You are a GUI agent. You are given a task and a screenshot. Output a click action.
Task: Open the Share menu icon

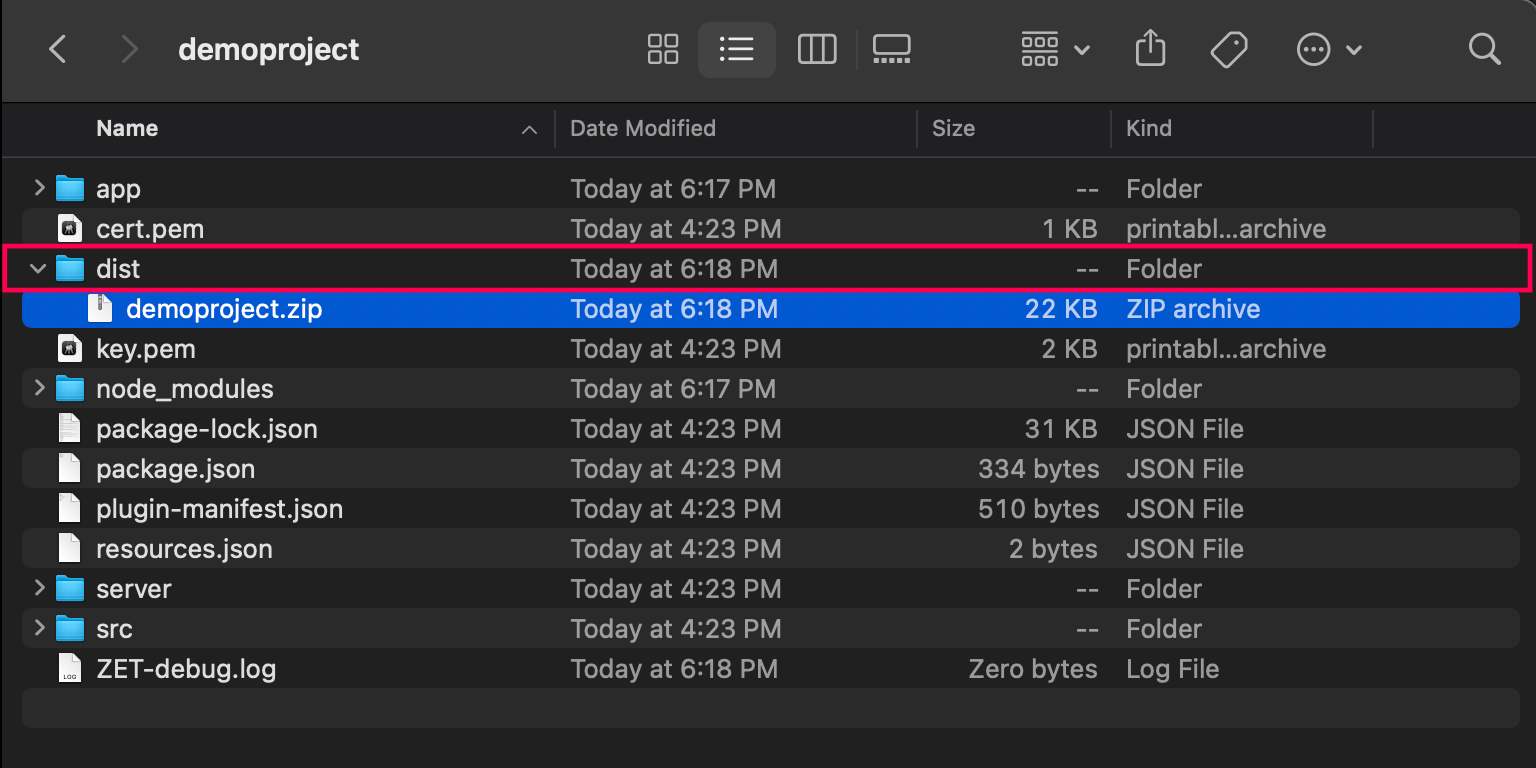(x=1150, y=49)
